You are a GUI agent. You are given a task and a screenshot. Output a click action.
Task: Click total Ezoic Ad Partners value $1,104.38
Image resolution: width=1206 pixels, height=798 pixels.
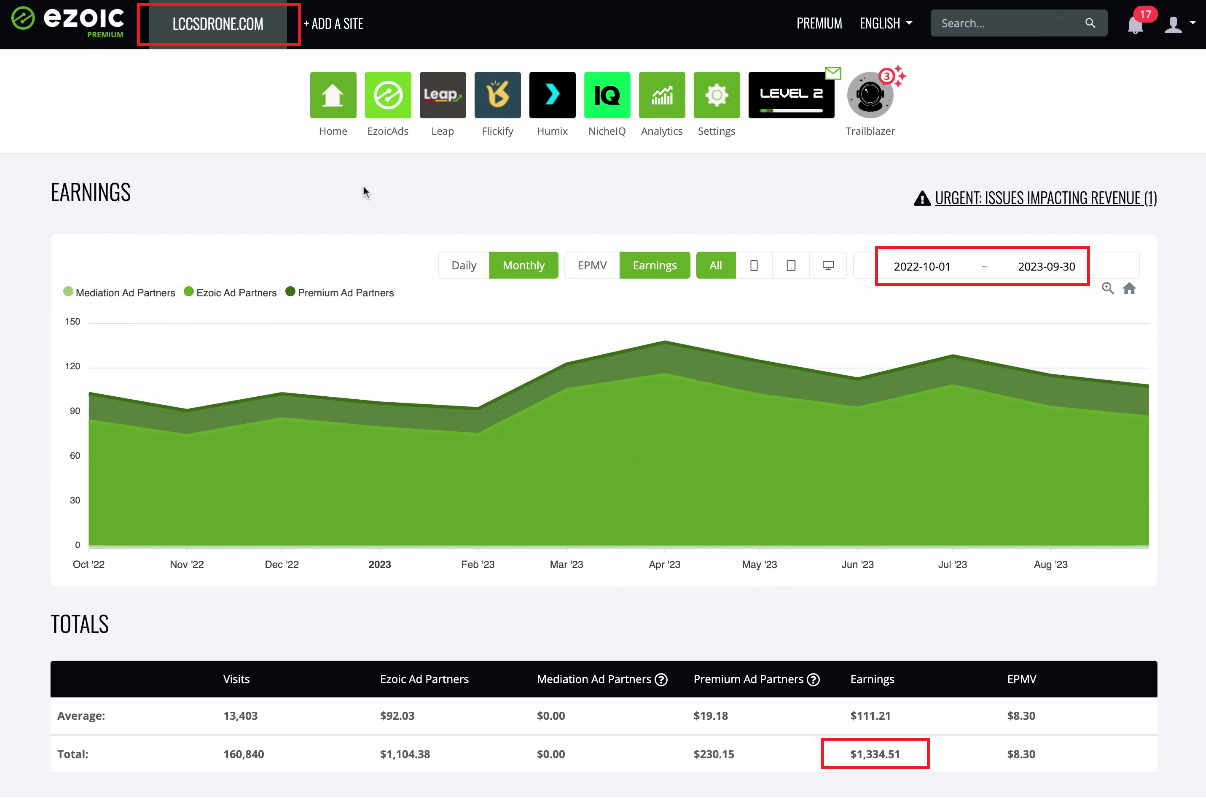405,754
